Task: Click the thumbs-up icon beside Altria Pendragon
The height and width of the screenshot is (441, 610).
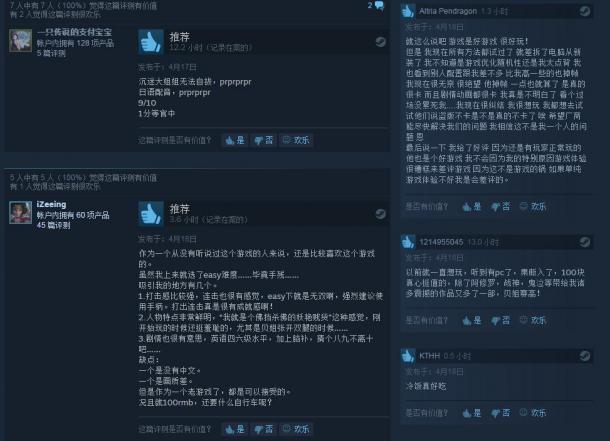Action: 408,11
